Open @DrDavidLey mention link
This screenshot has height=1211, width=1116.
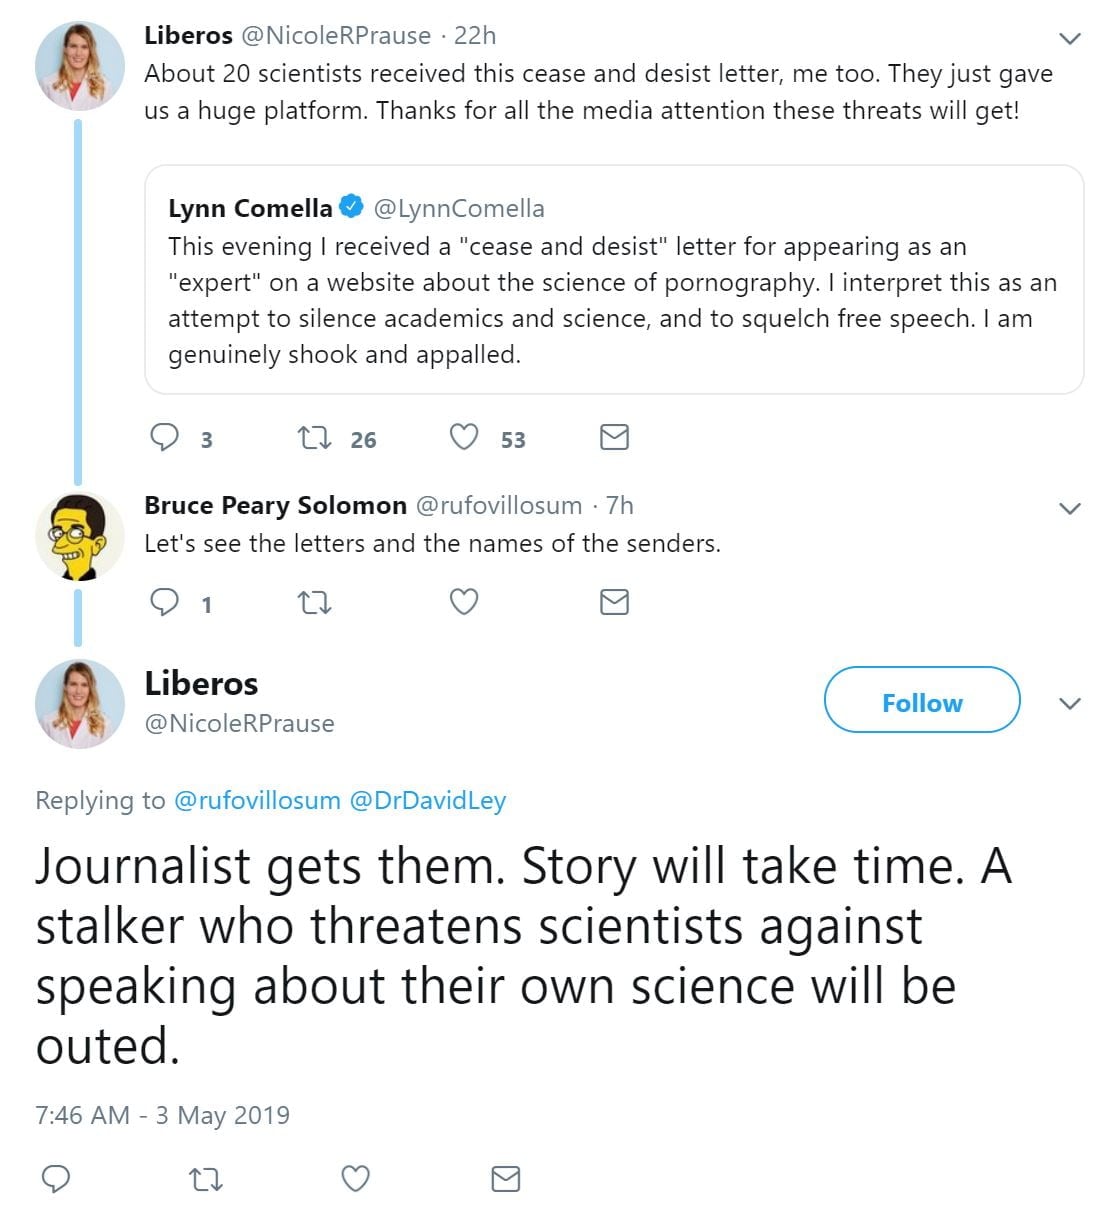tap(428, 800)
